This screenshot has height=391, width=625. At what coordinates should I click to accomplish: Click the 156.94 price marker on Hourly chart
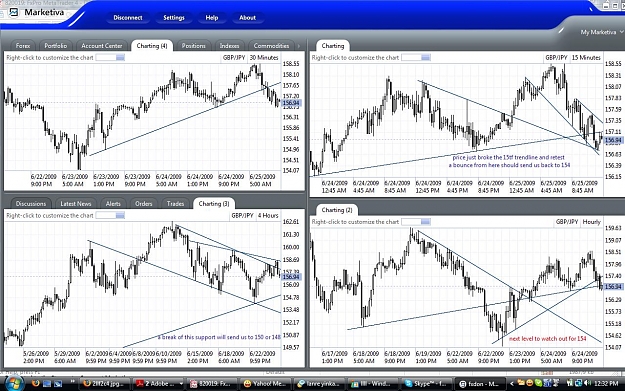tap(613, 287)
